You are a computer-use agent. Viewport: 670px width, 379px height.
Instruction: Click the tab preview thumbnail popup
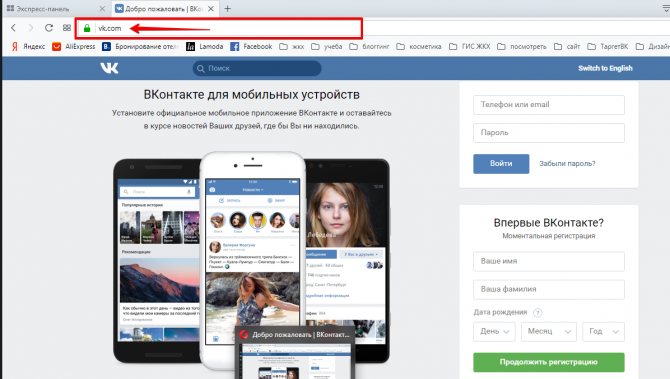click(x=295, y=353)
